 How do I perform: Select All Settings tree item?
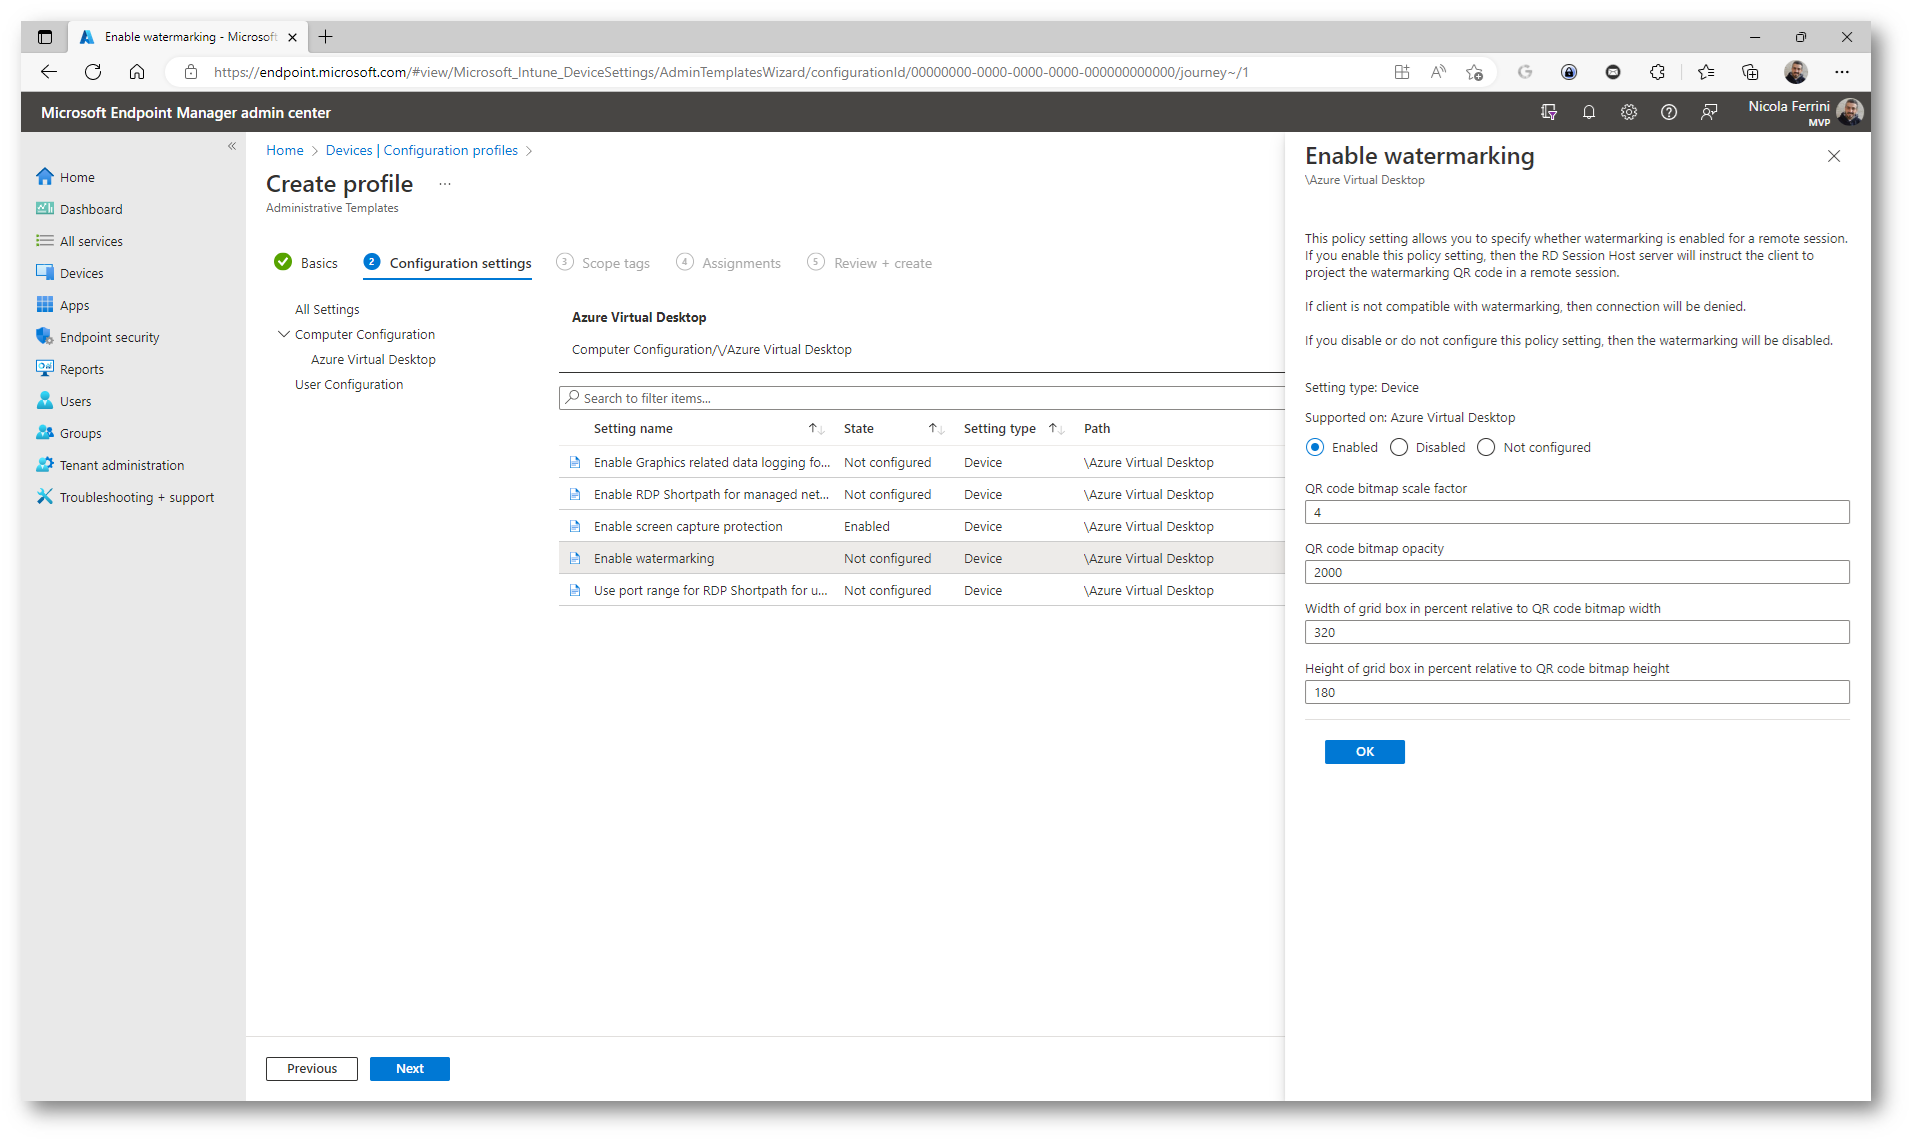(327, 309)
